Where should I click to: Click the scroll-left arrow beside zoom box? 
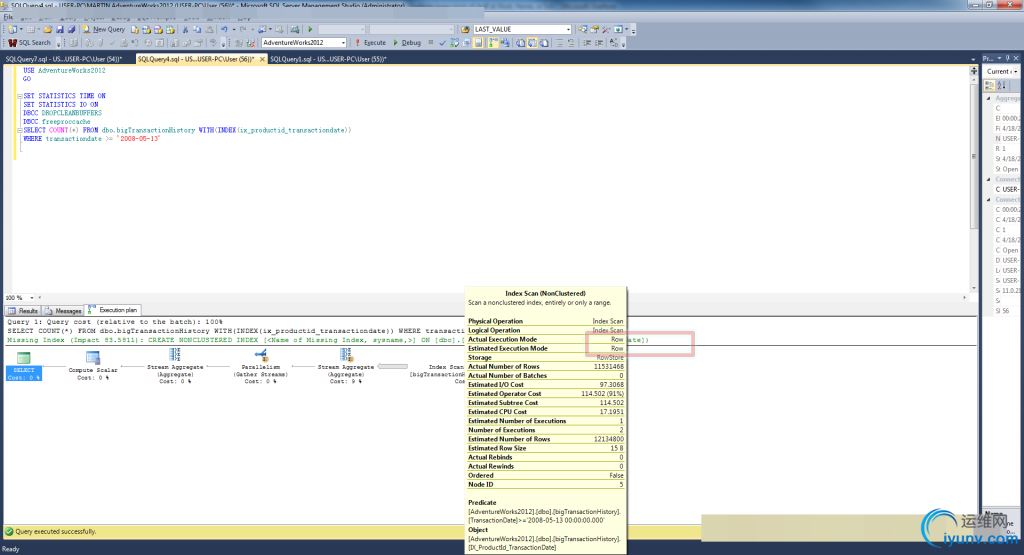tap(40, 298)
